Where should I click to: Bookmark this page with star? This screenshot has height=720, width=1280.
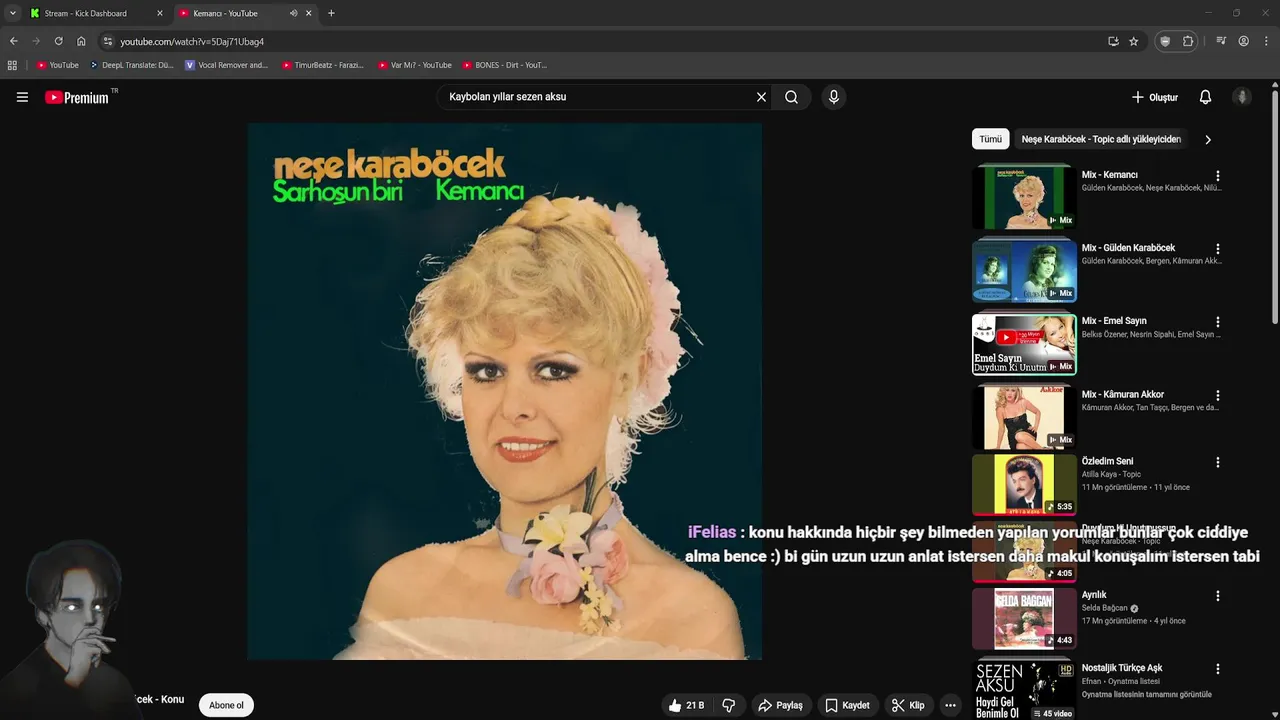coord(1133,41)
